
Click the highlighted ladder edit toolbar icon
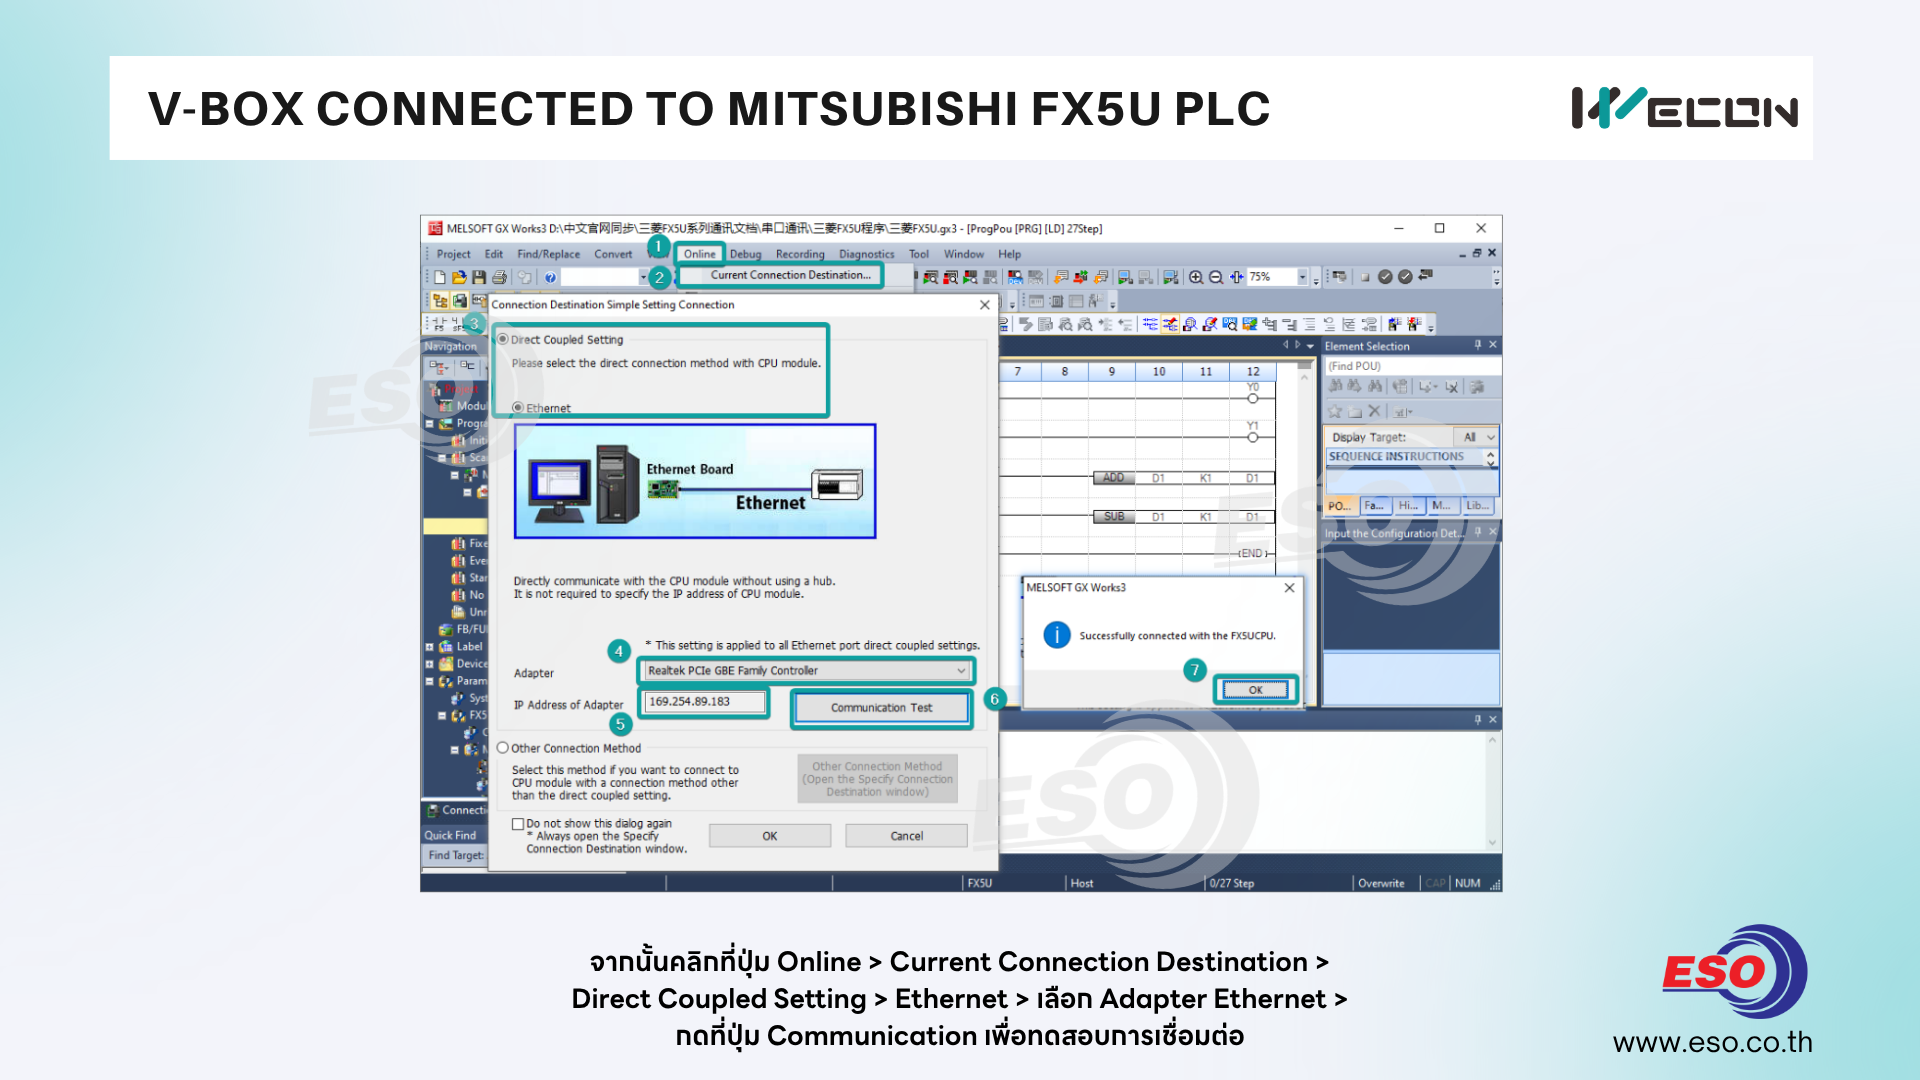click(1169, 324)
